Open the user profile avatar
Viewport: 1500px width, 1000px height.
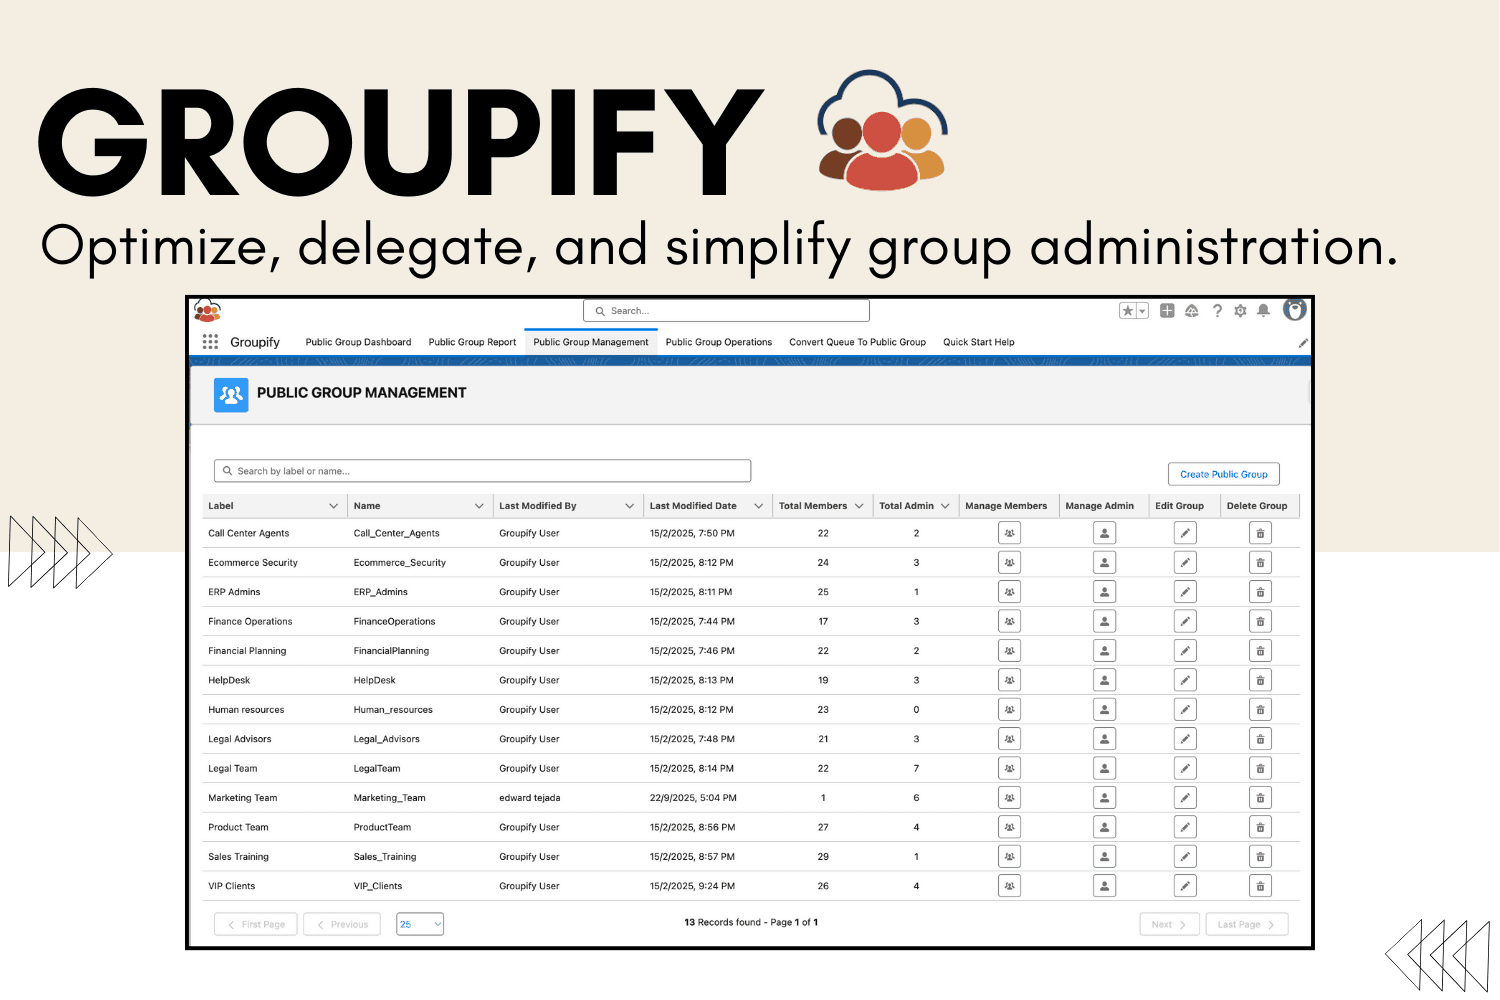tap(1295, 310)
